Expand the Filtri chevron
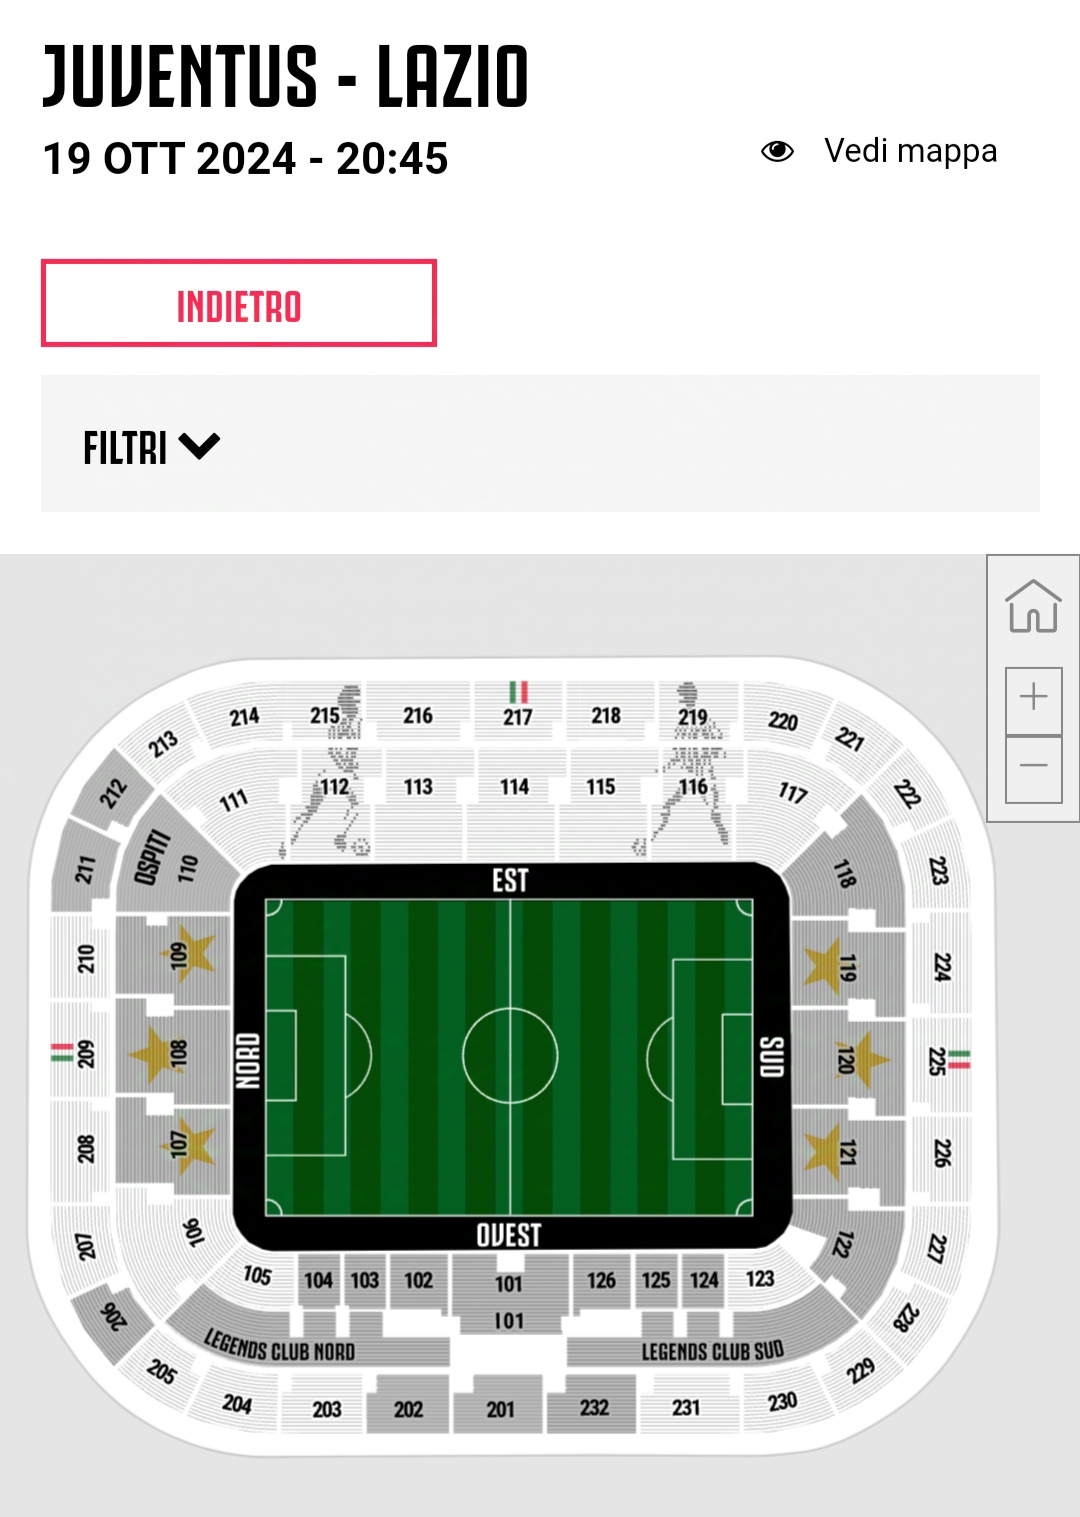The height and width of the screenshot is (1517, 1080). click(x=200, y=446)
